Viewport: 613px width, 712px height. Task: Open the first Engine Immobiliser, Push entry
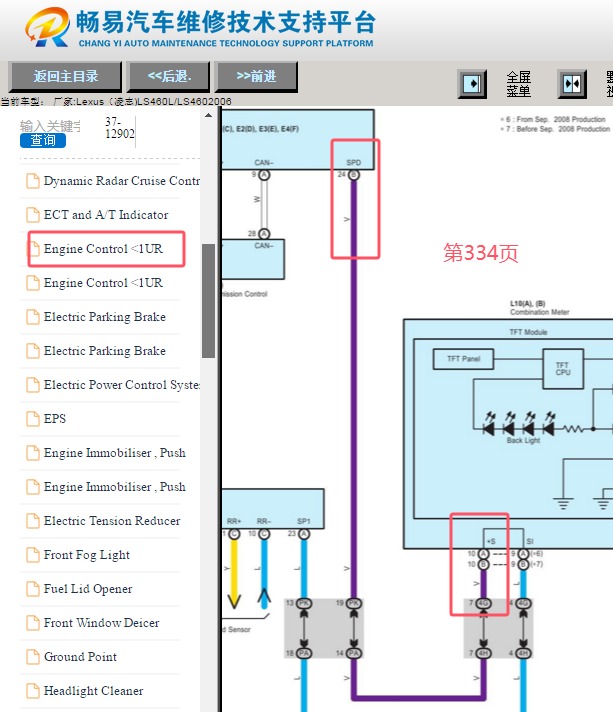(114, 453)
